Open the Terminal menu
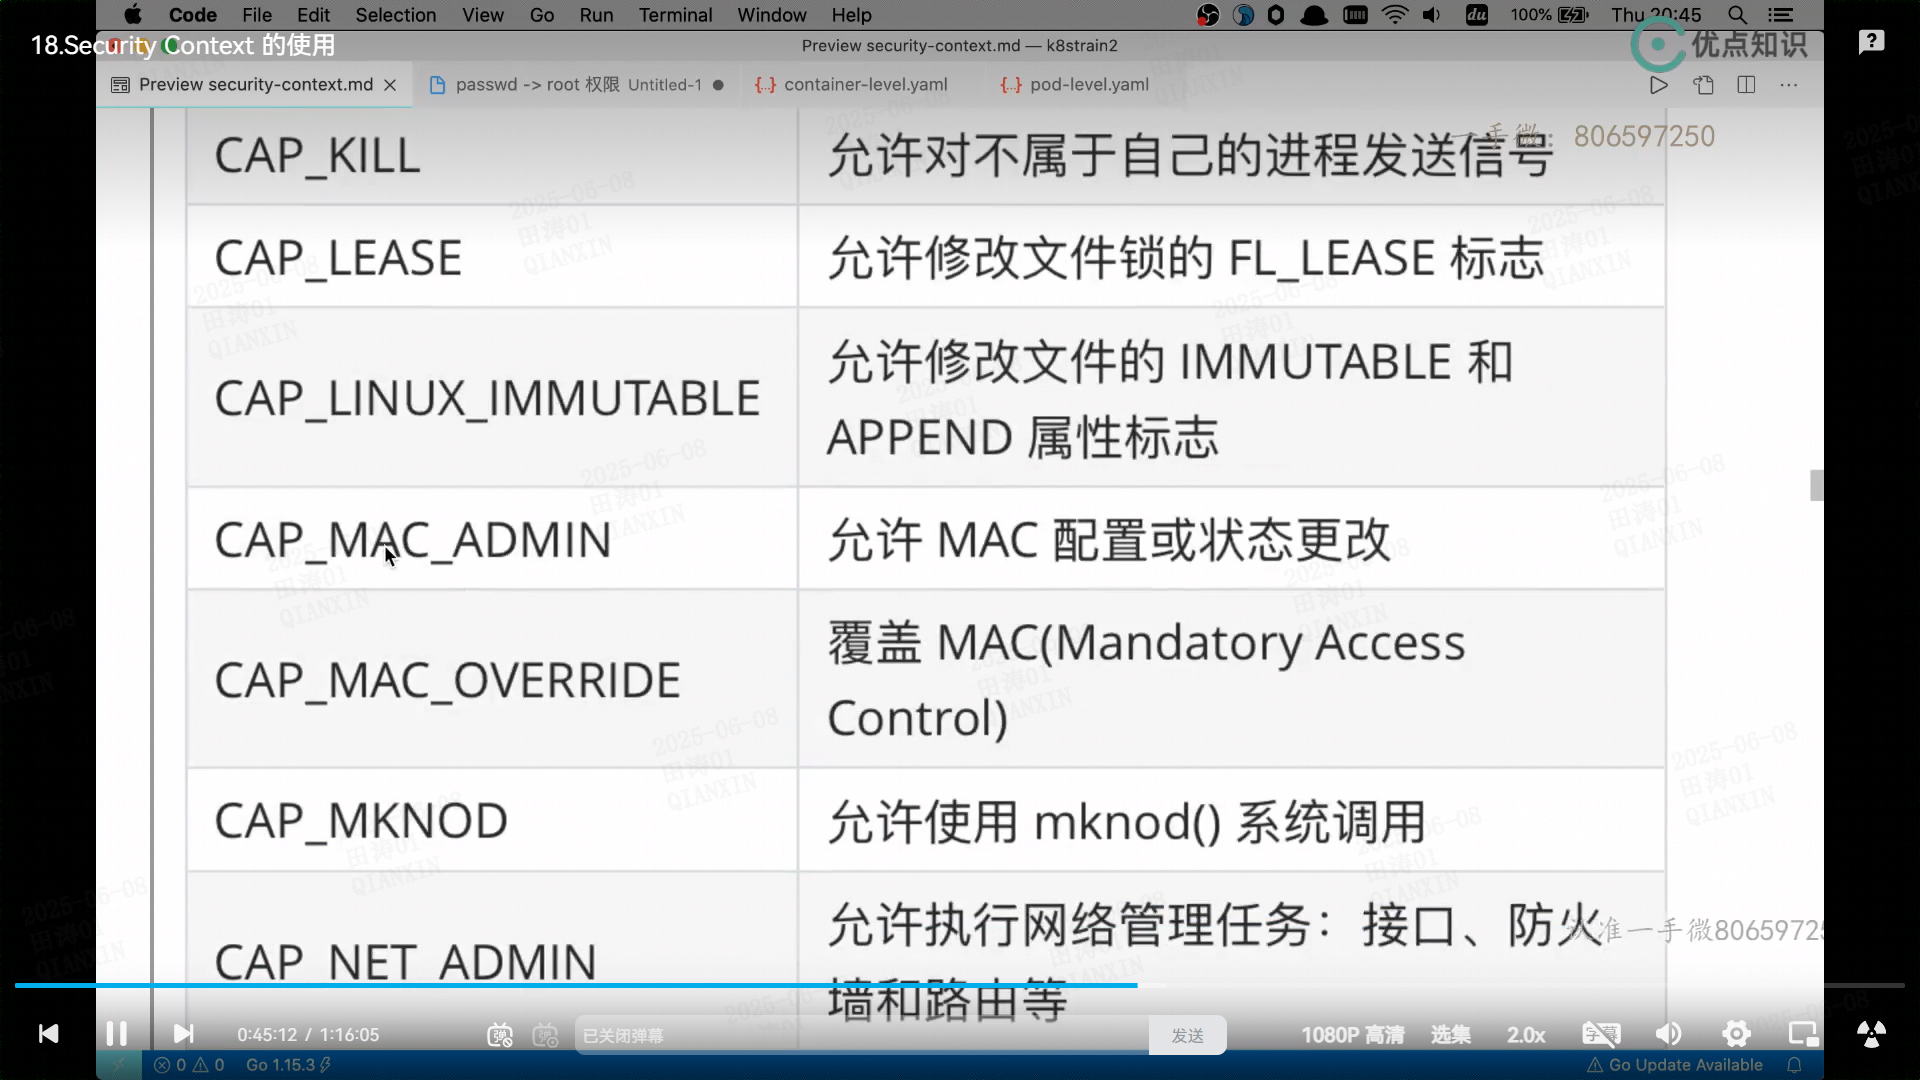The image size is (1920, 1080). point(675,15)
